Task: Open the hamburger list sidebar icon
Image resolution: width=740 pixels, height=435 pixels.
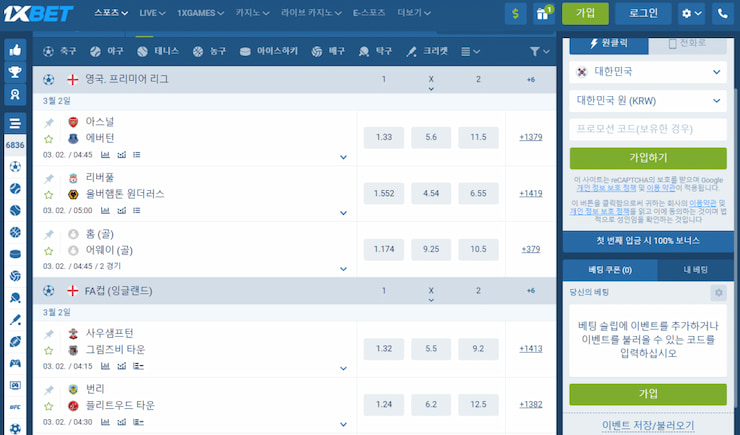Action: [15, 124]
